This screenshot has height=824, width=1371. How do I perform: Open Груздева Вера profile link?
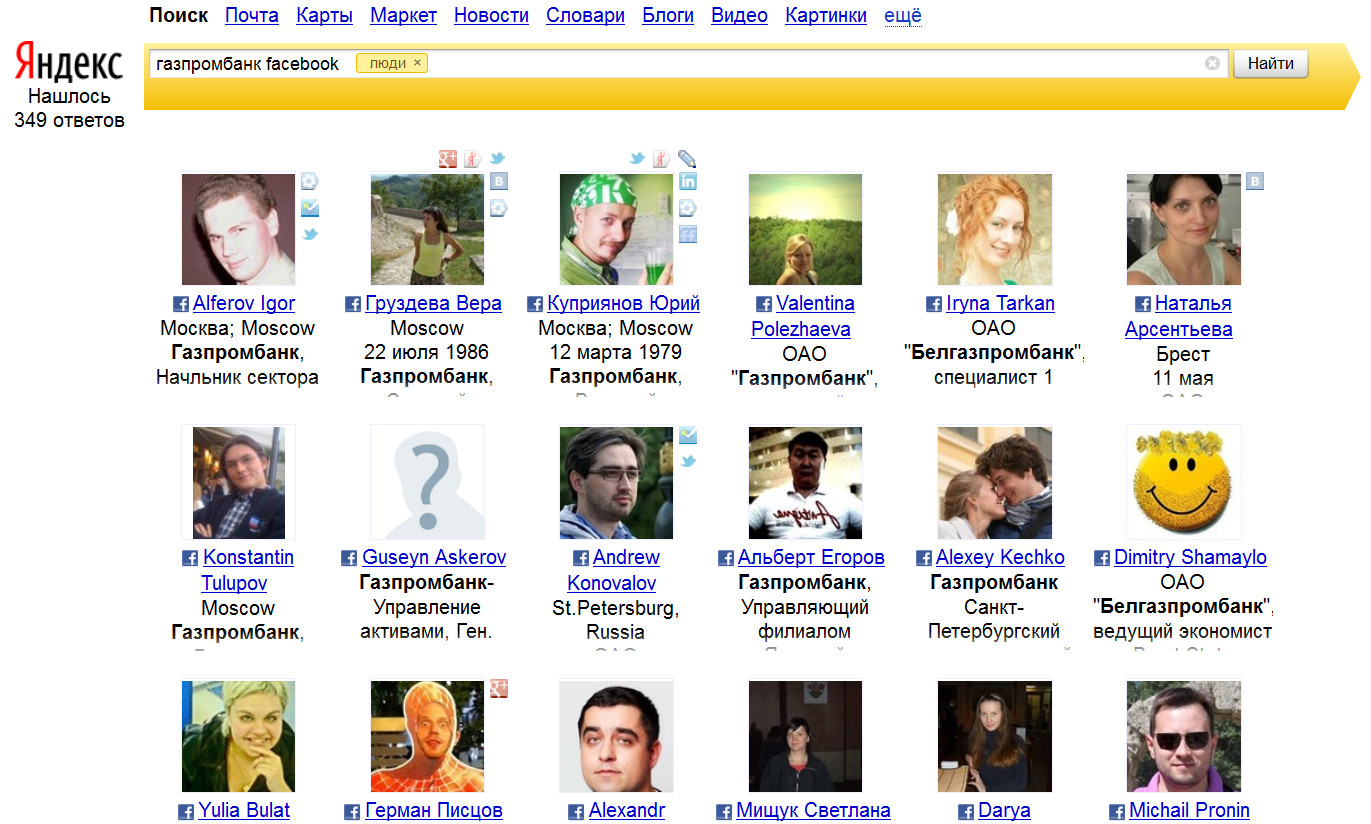point(433,304)
